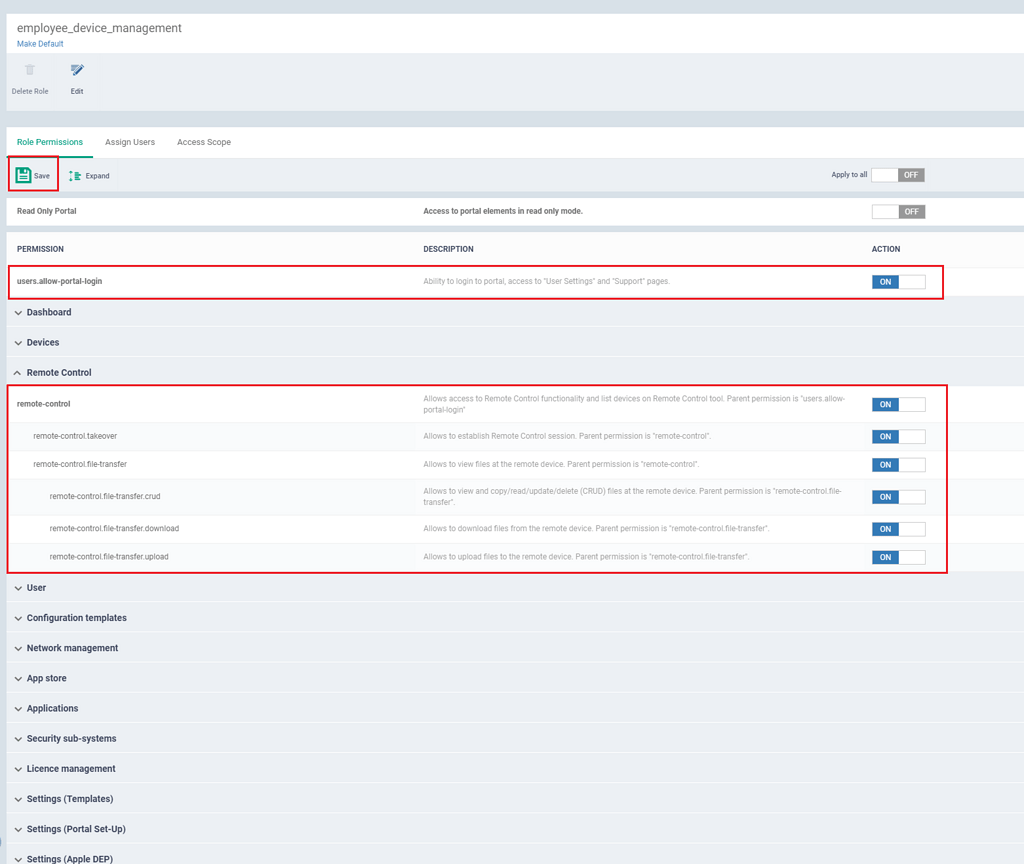
Task: Click the Delete Role trash icon
Action: point(30,71)
